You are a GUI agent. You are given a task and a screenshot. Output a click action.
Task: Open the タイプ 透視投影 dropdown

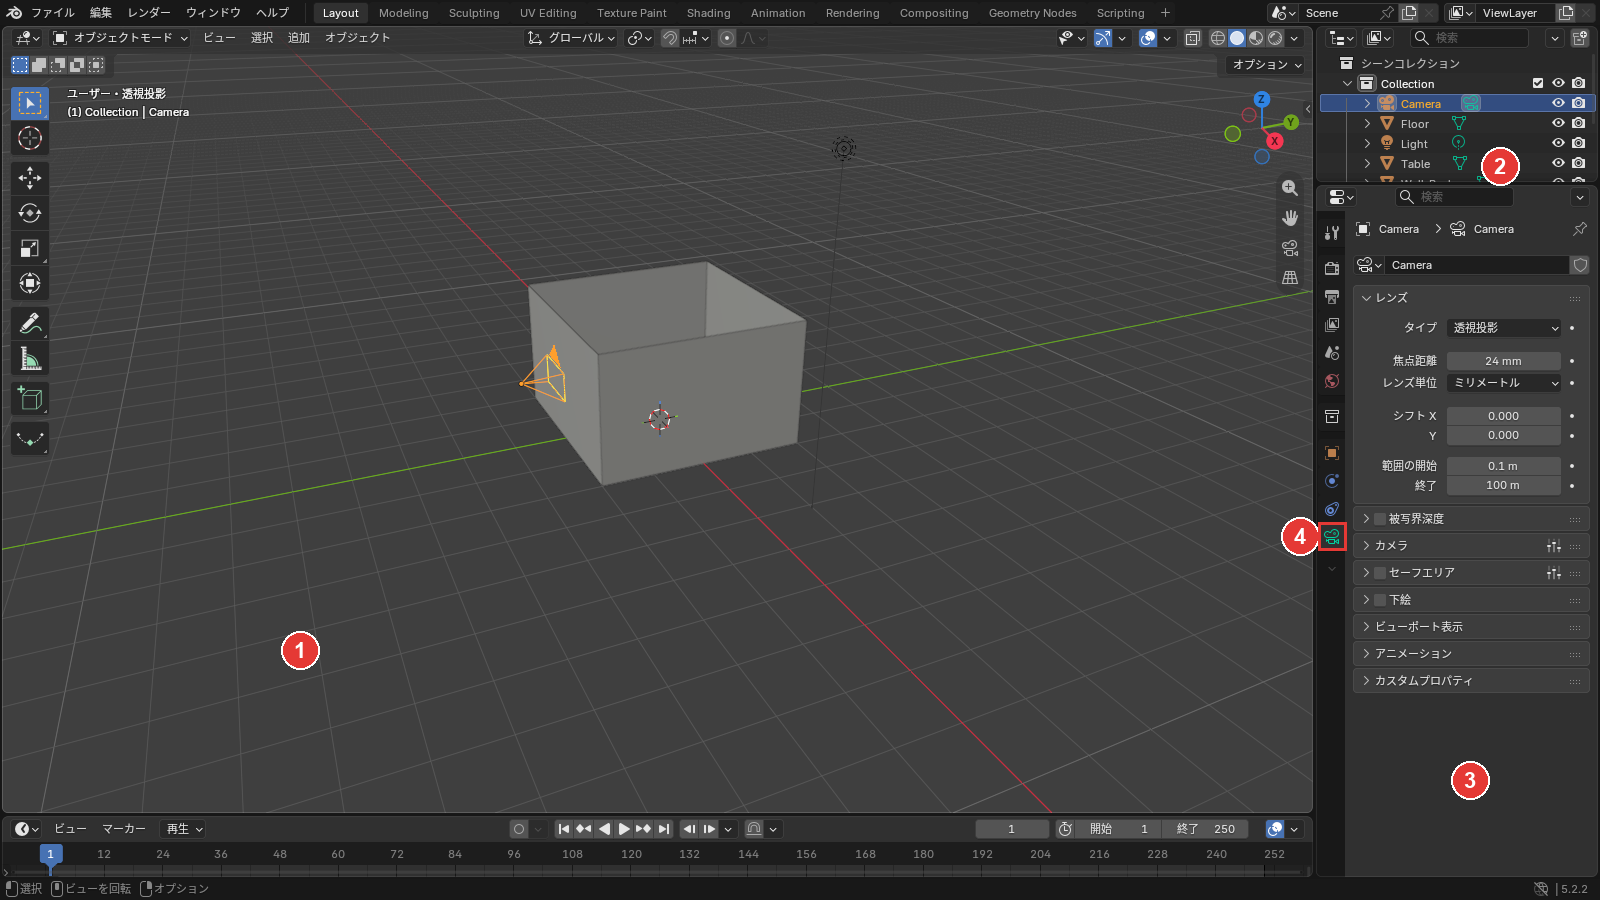1504,328
